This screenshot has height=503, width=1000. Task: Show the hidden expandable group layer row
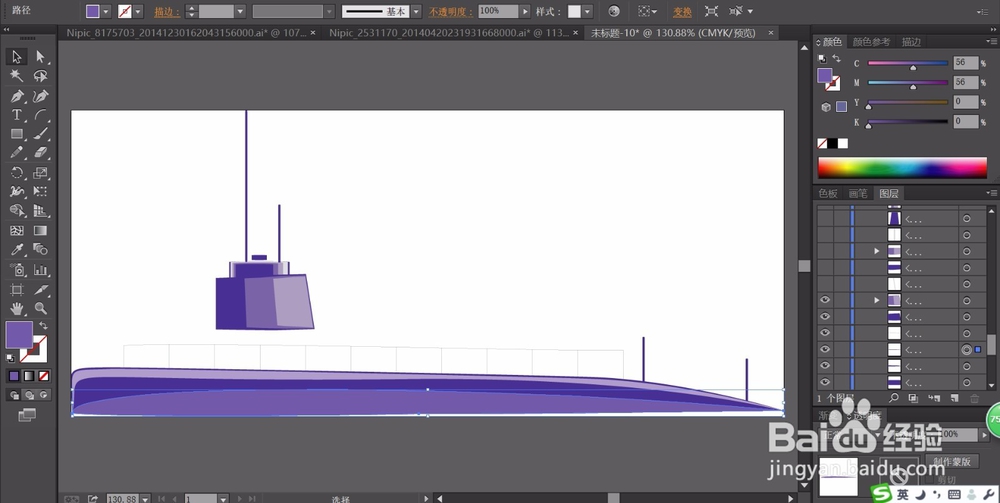(x=825, y=251)
